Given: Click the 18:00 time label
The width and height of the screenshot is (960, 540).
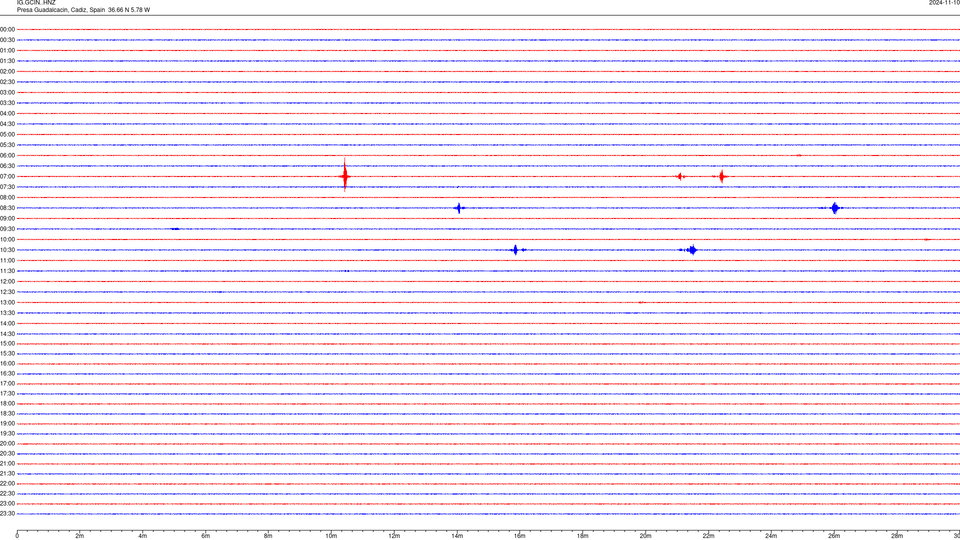Looking at the screenshot, I should pos(7,404).
